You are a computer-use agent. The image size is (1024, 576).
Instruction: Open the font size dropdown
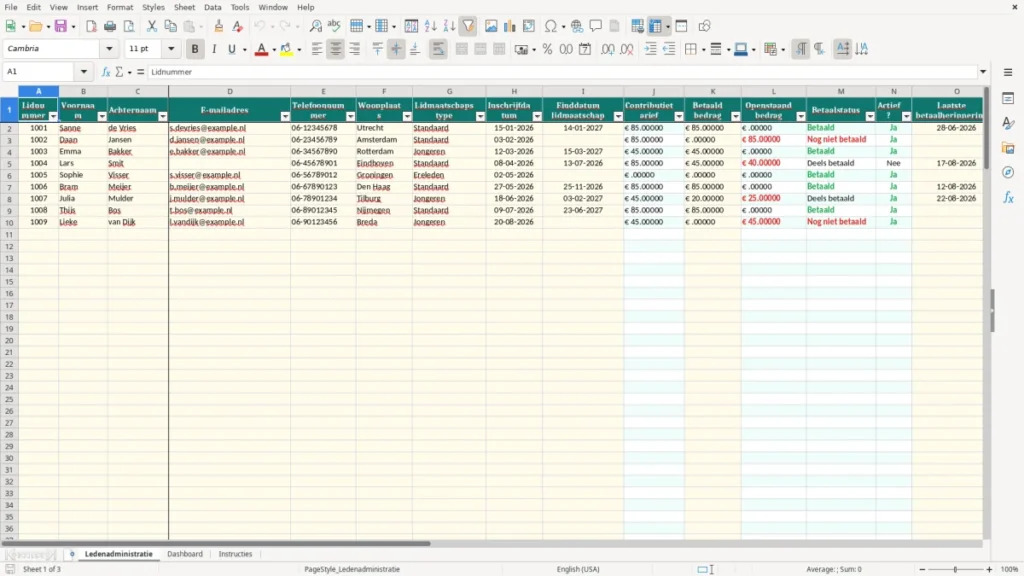tap(171, 48)
